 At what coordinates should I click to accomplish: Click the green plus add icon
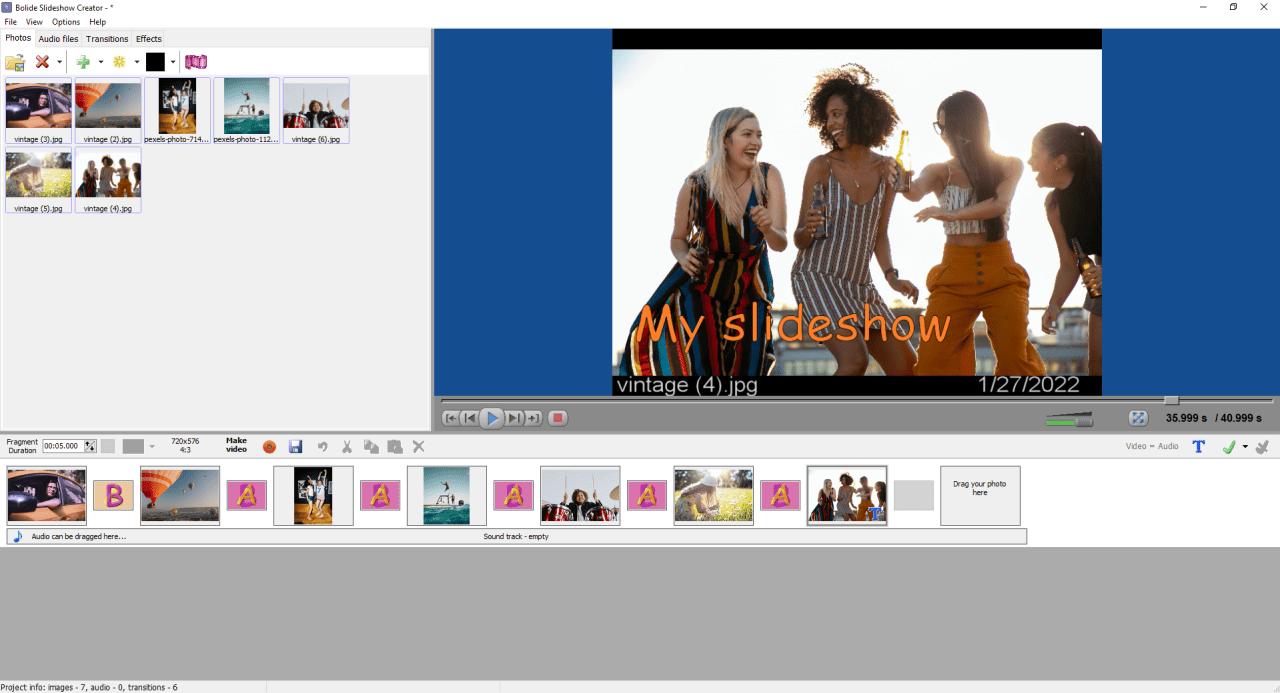point(83,62)
